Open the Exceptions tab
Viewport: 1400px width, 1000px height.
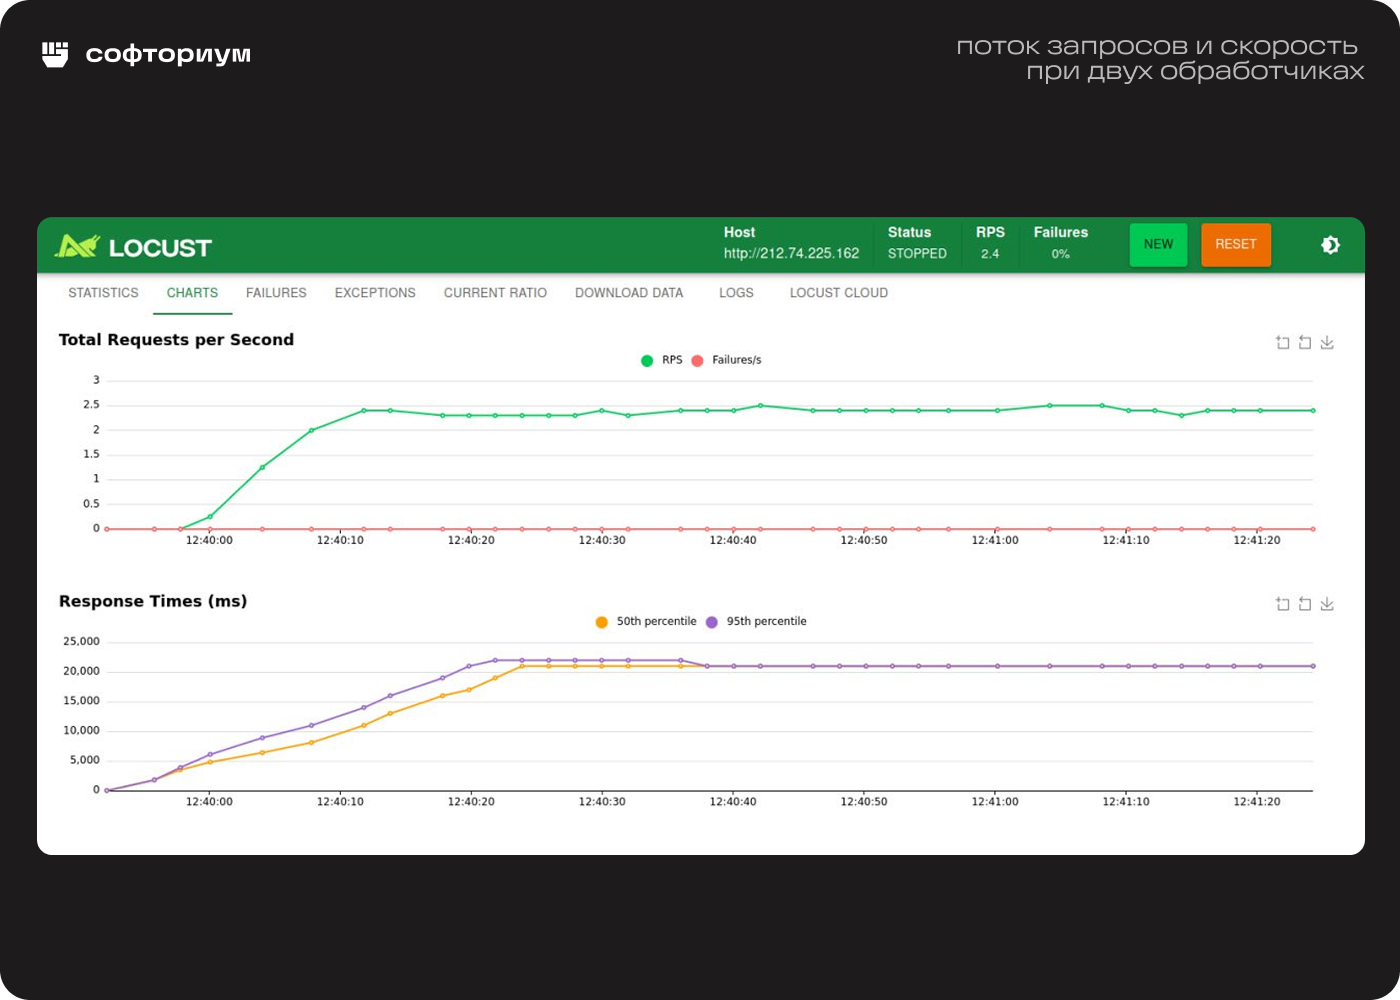click(375, 293)
